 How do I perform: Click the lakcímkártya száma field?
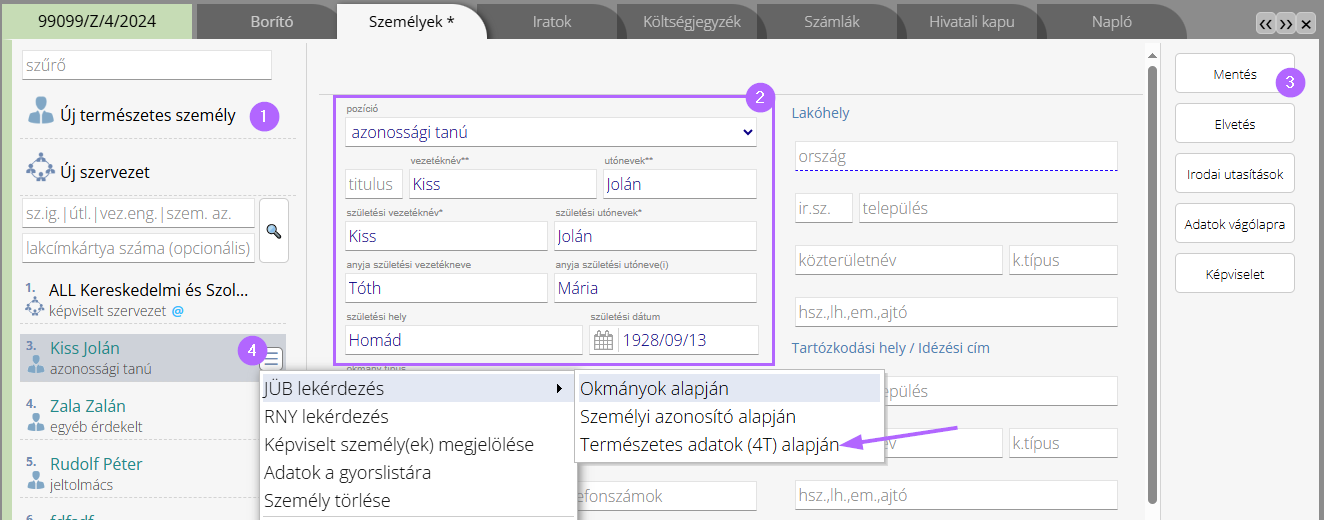[x=138, y=248]
